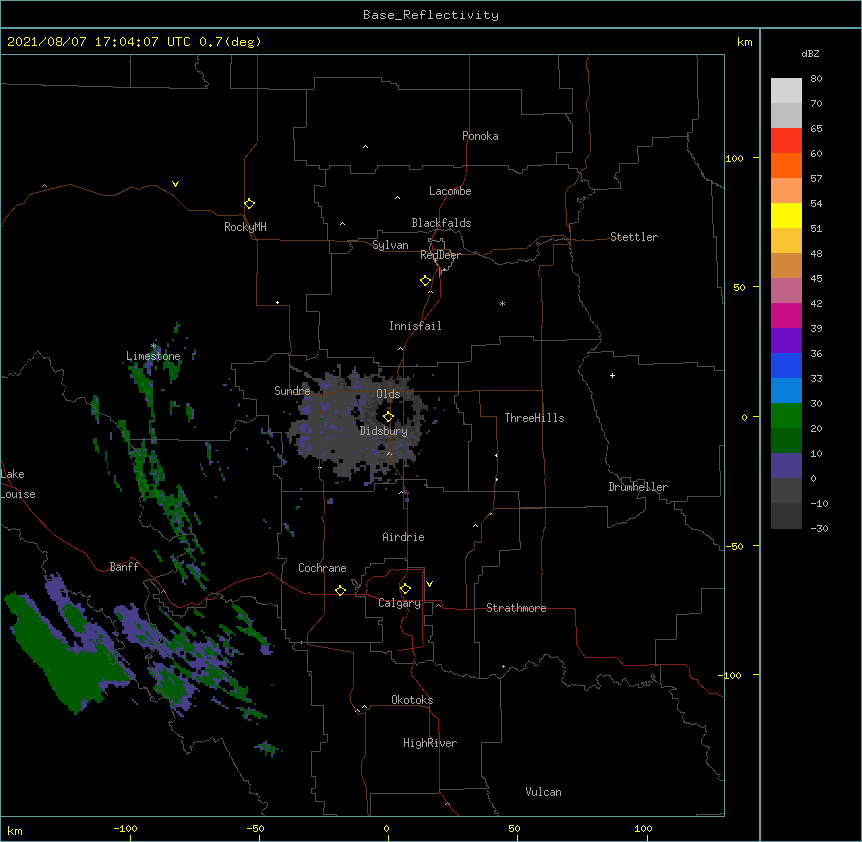Click the Lake Louise label
The height and width of the screenshot is (842, 862).
(x=18, y=484)
